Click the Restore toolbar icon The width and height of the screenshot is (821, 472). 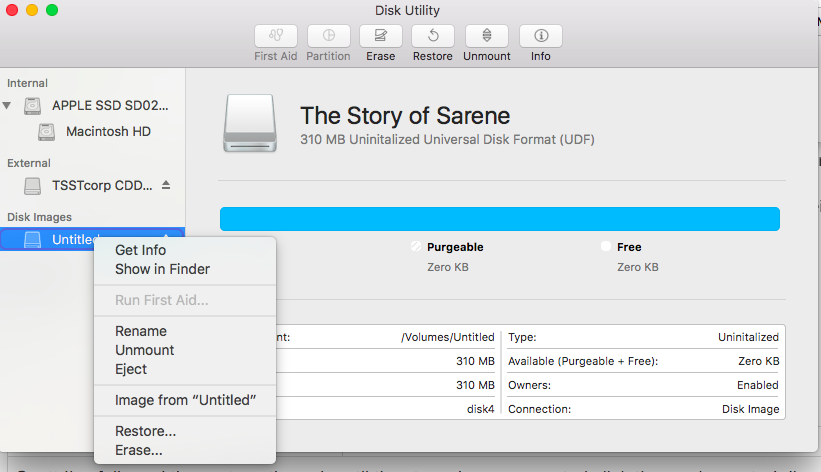(432, 35)
